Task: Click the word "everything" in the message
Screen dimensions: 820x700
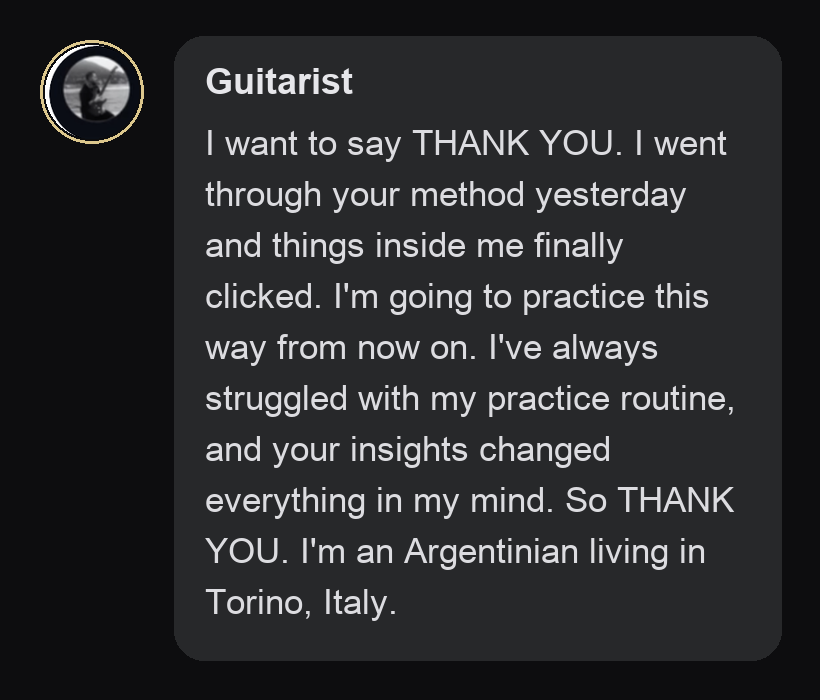Action: pos(285,501)
